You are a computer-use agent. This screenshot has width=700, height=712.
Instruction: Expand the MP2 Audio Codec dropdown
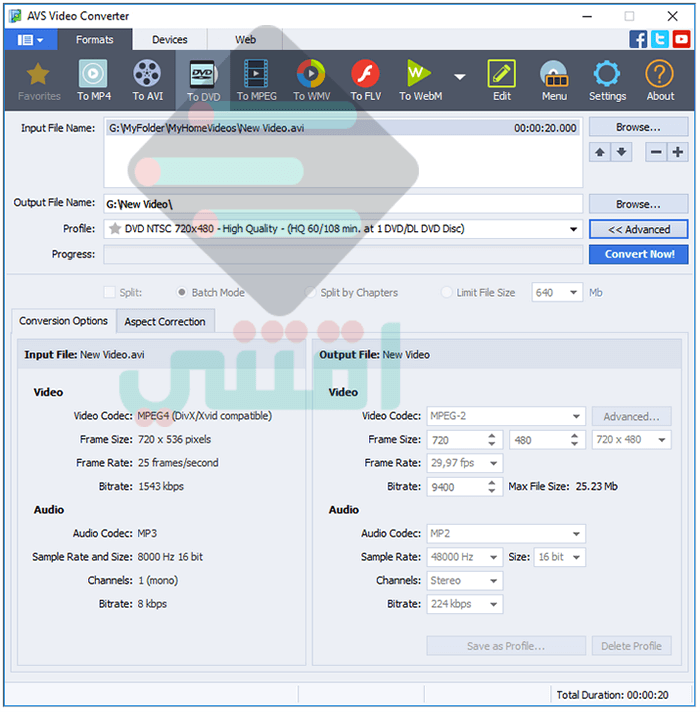(x=576, y=534)
